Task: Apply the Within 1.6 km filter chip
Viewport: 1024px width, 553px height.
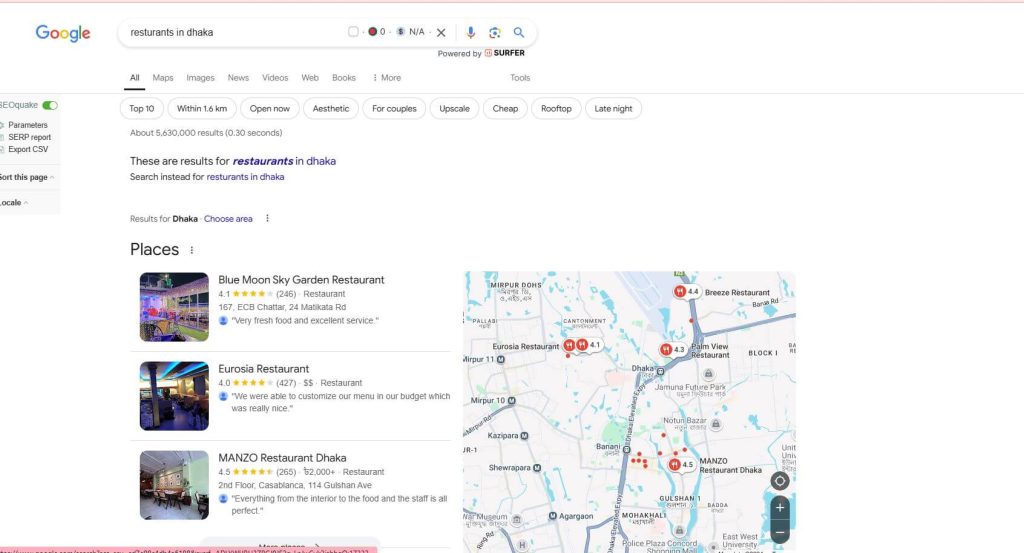Action: pyautogui.click(x=202, y=108)
